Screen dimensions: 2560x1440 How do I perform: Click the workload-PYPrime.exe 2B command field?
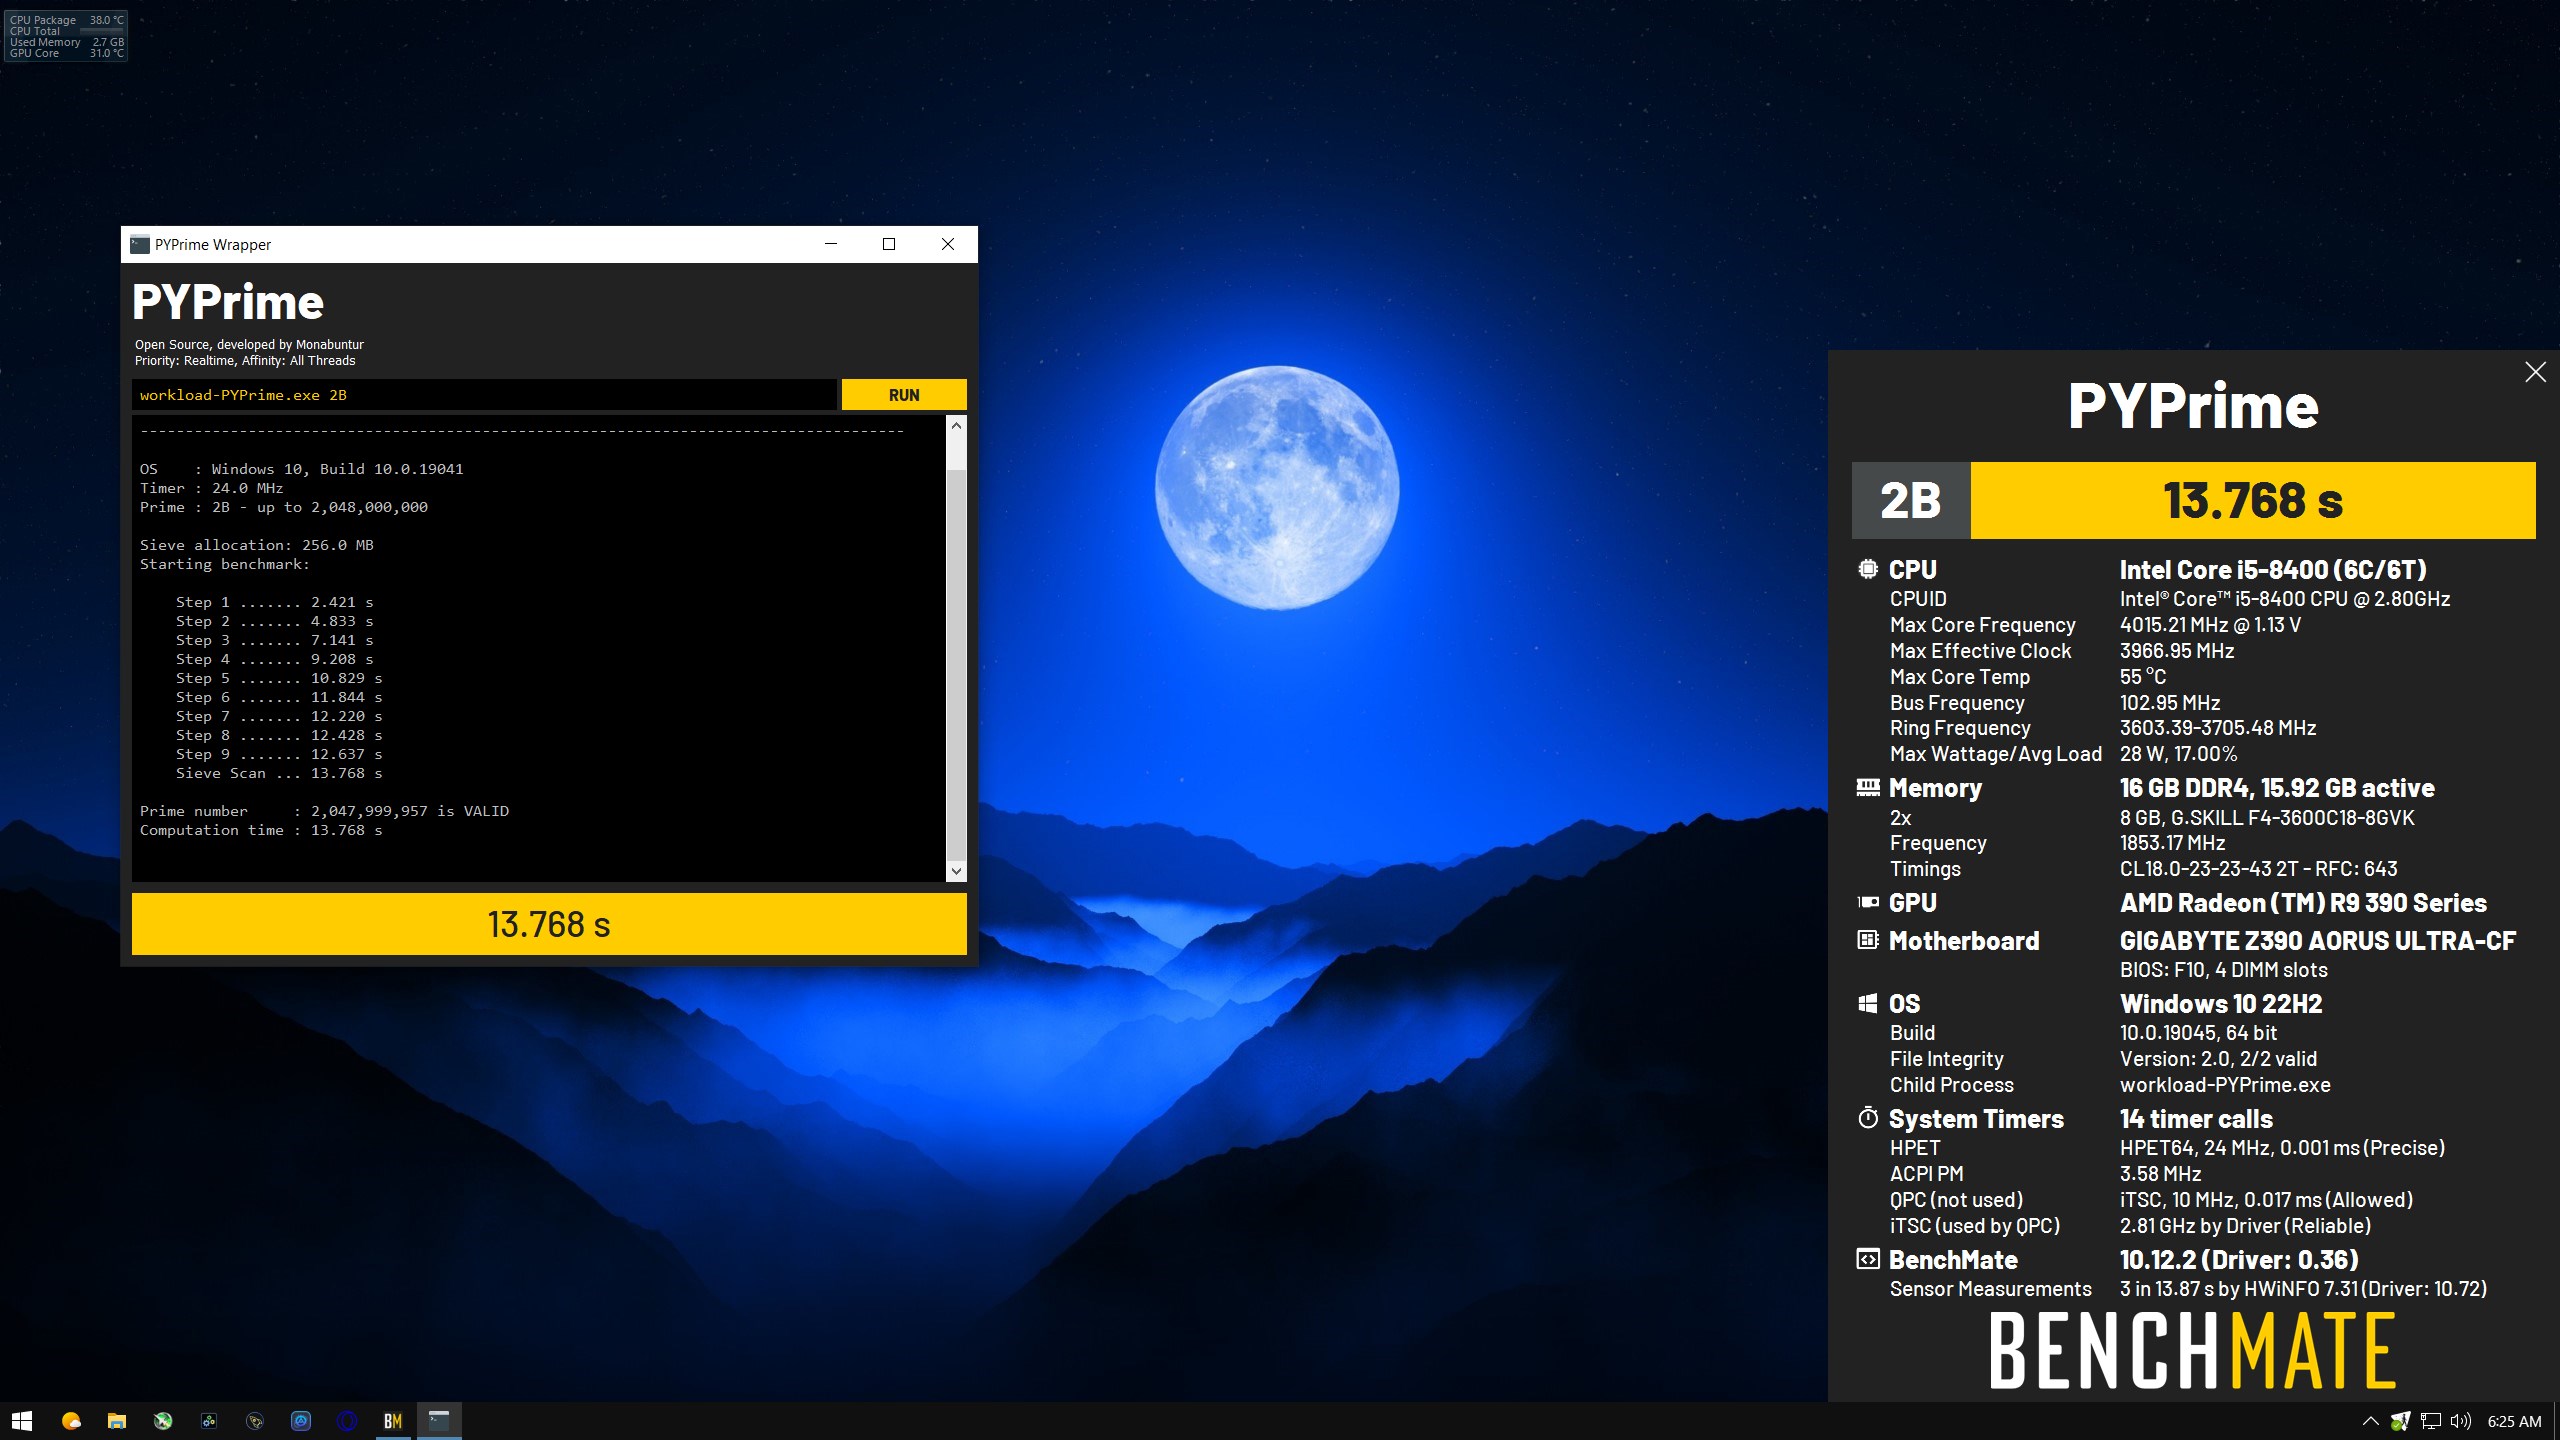pos(484,395)
